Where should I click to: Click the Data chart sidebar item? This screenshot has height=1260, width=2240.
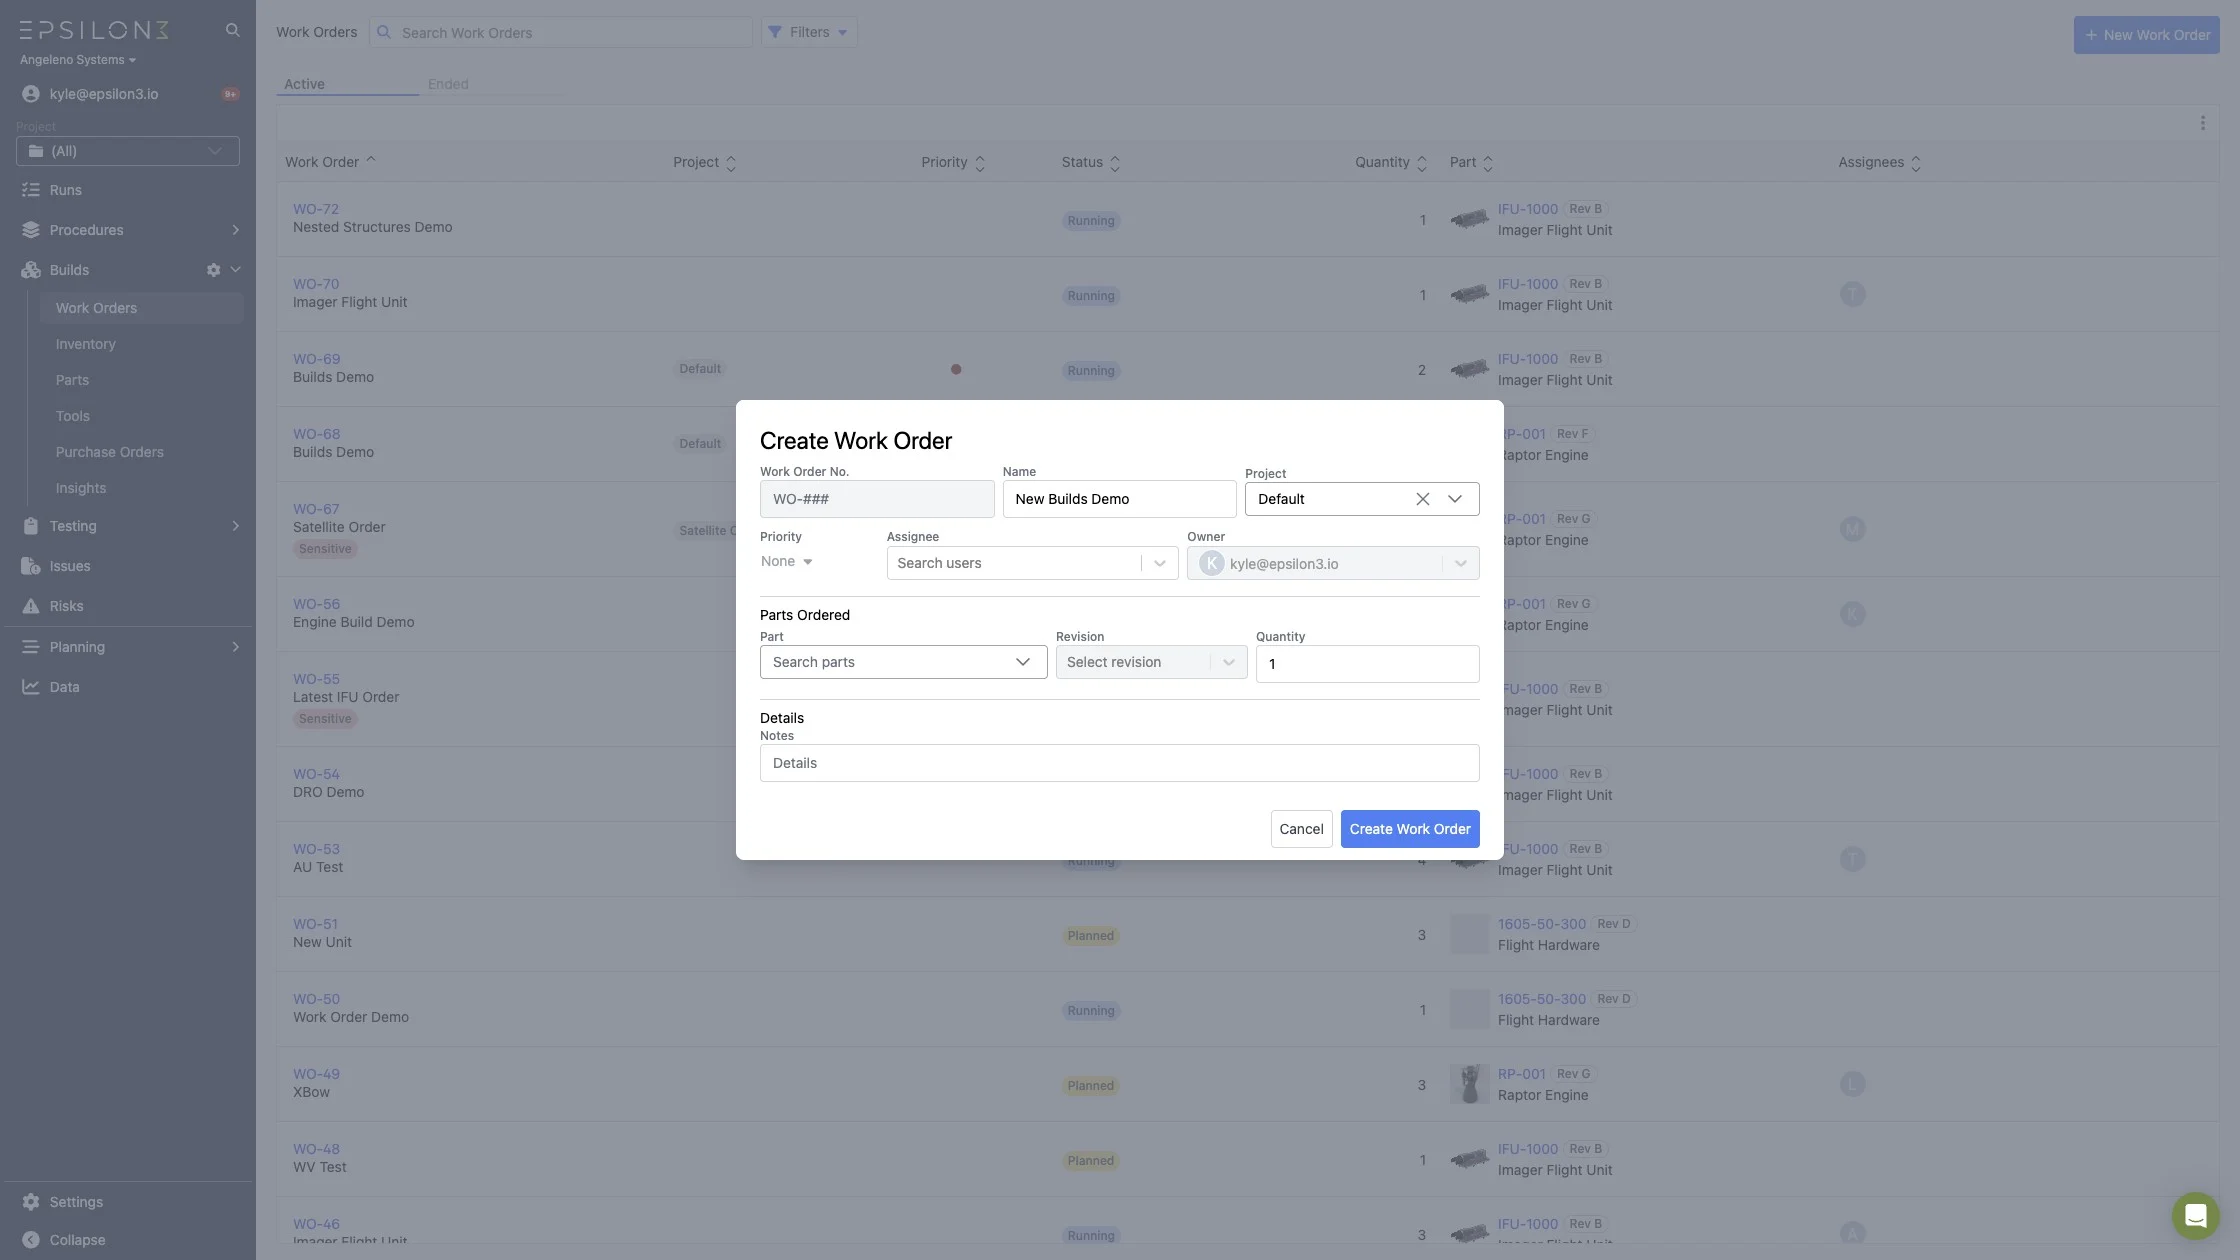coord(64,687)
